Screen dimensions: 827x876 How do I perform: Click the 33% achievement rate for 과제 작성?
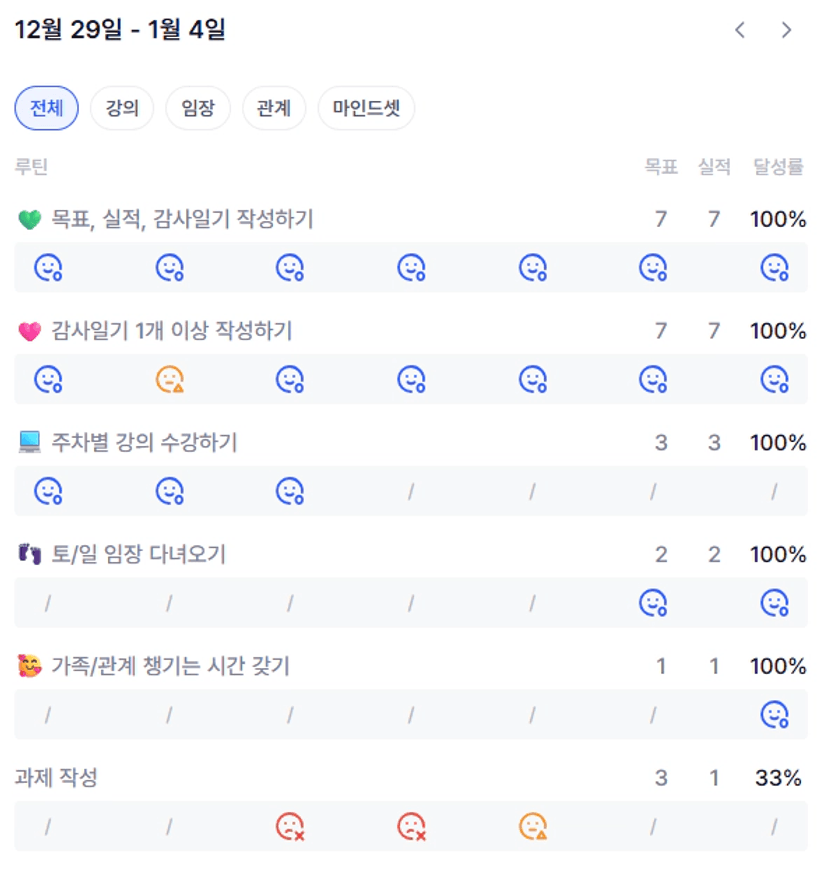[x=778, y=777]
